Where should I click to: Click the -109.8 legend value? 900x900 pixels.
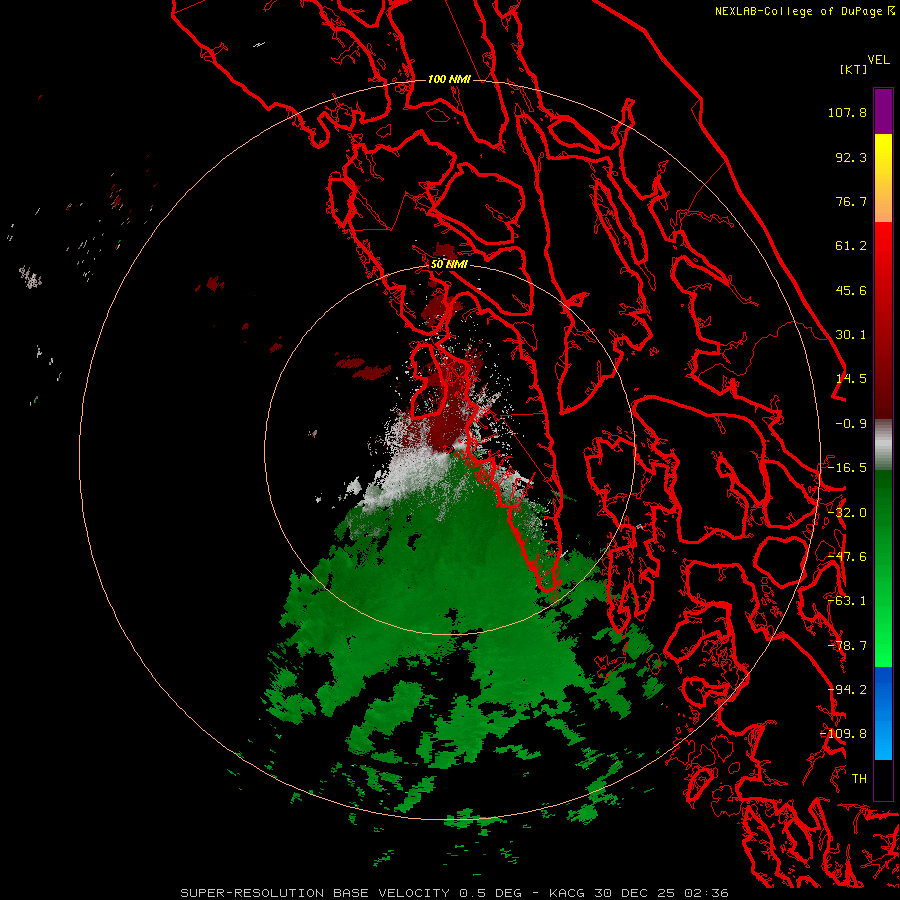pyautogui.click(x=843, y=734)
